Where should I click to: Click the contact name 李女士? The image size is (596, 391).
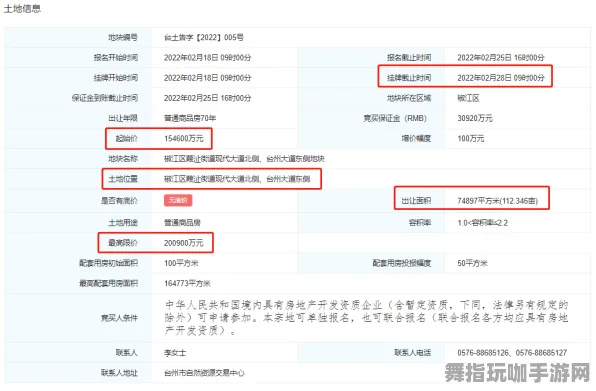pyautogui.click(x=175, y=353)
